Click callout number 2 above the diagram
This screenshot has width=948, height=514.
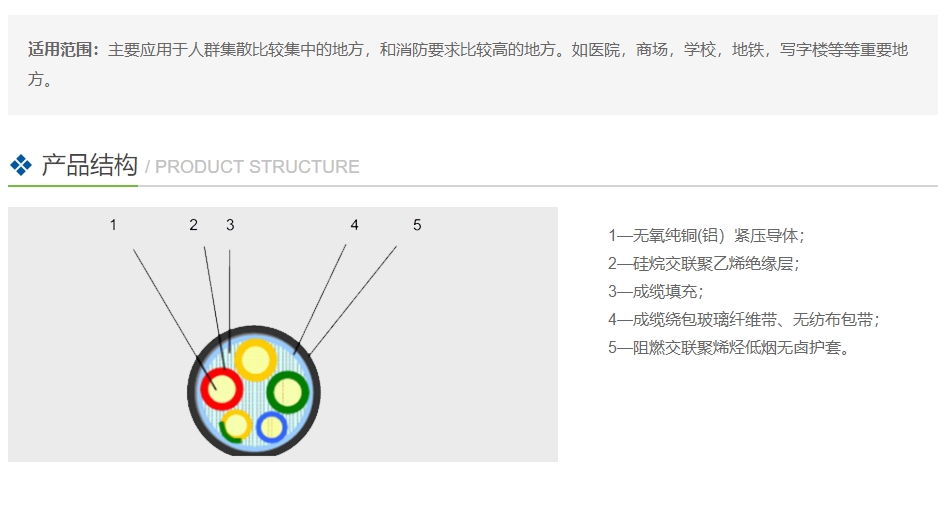[x=194, y=225]
